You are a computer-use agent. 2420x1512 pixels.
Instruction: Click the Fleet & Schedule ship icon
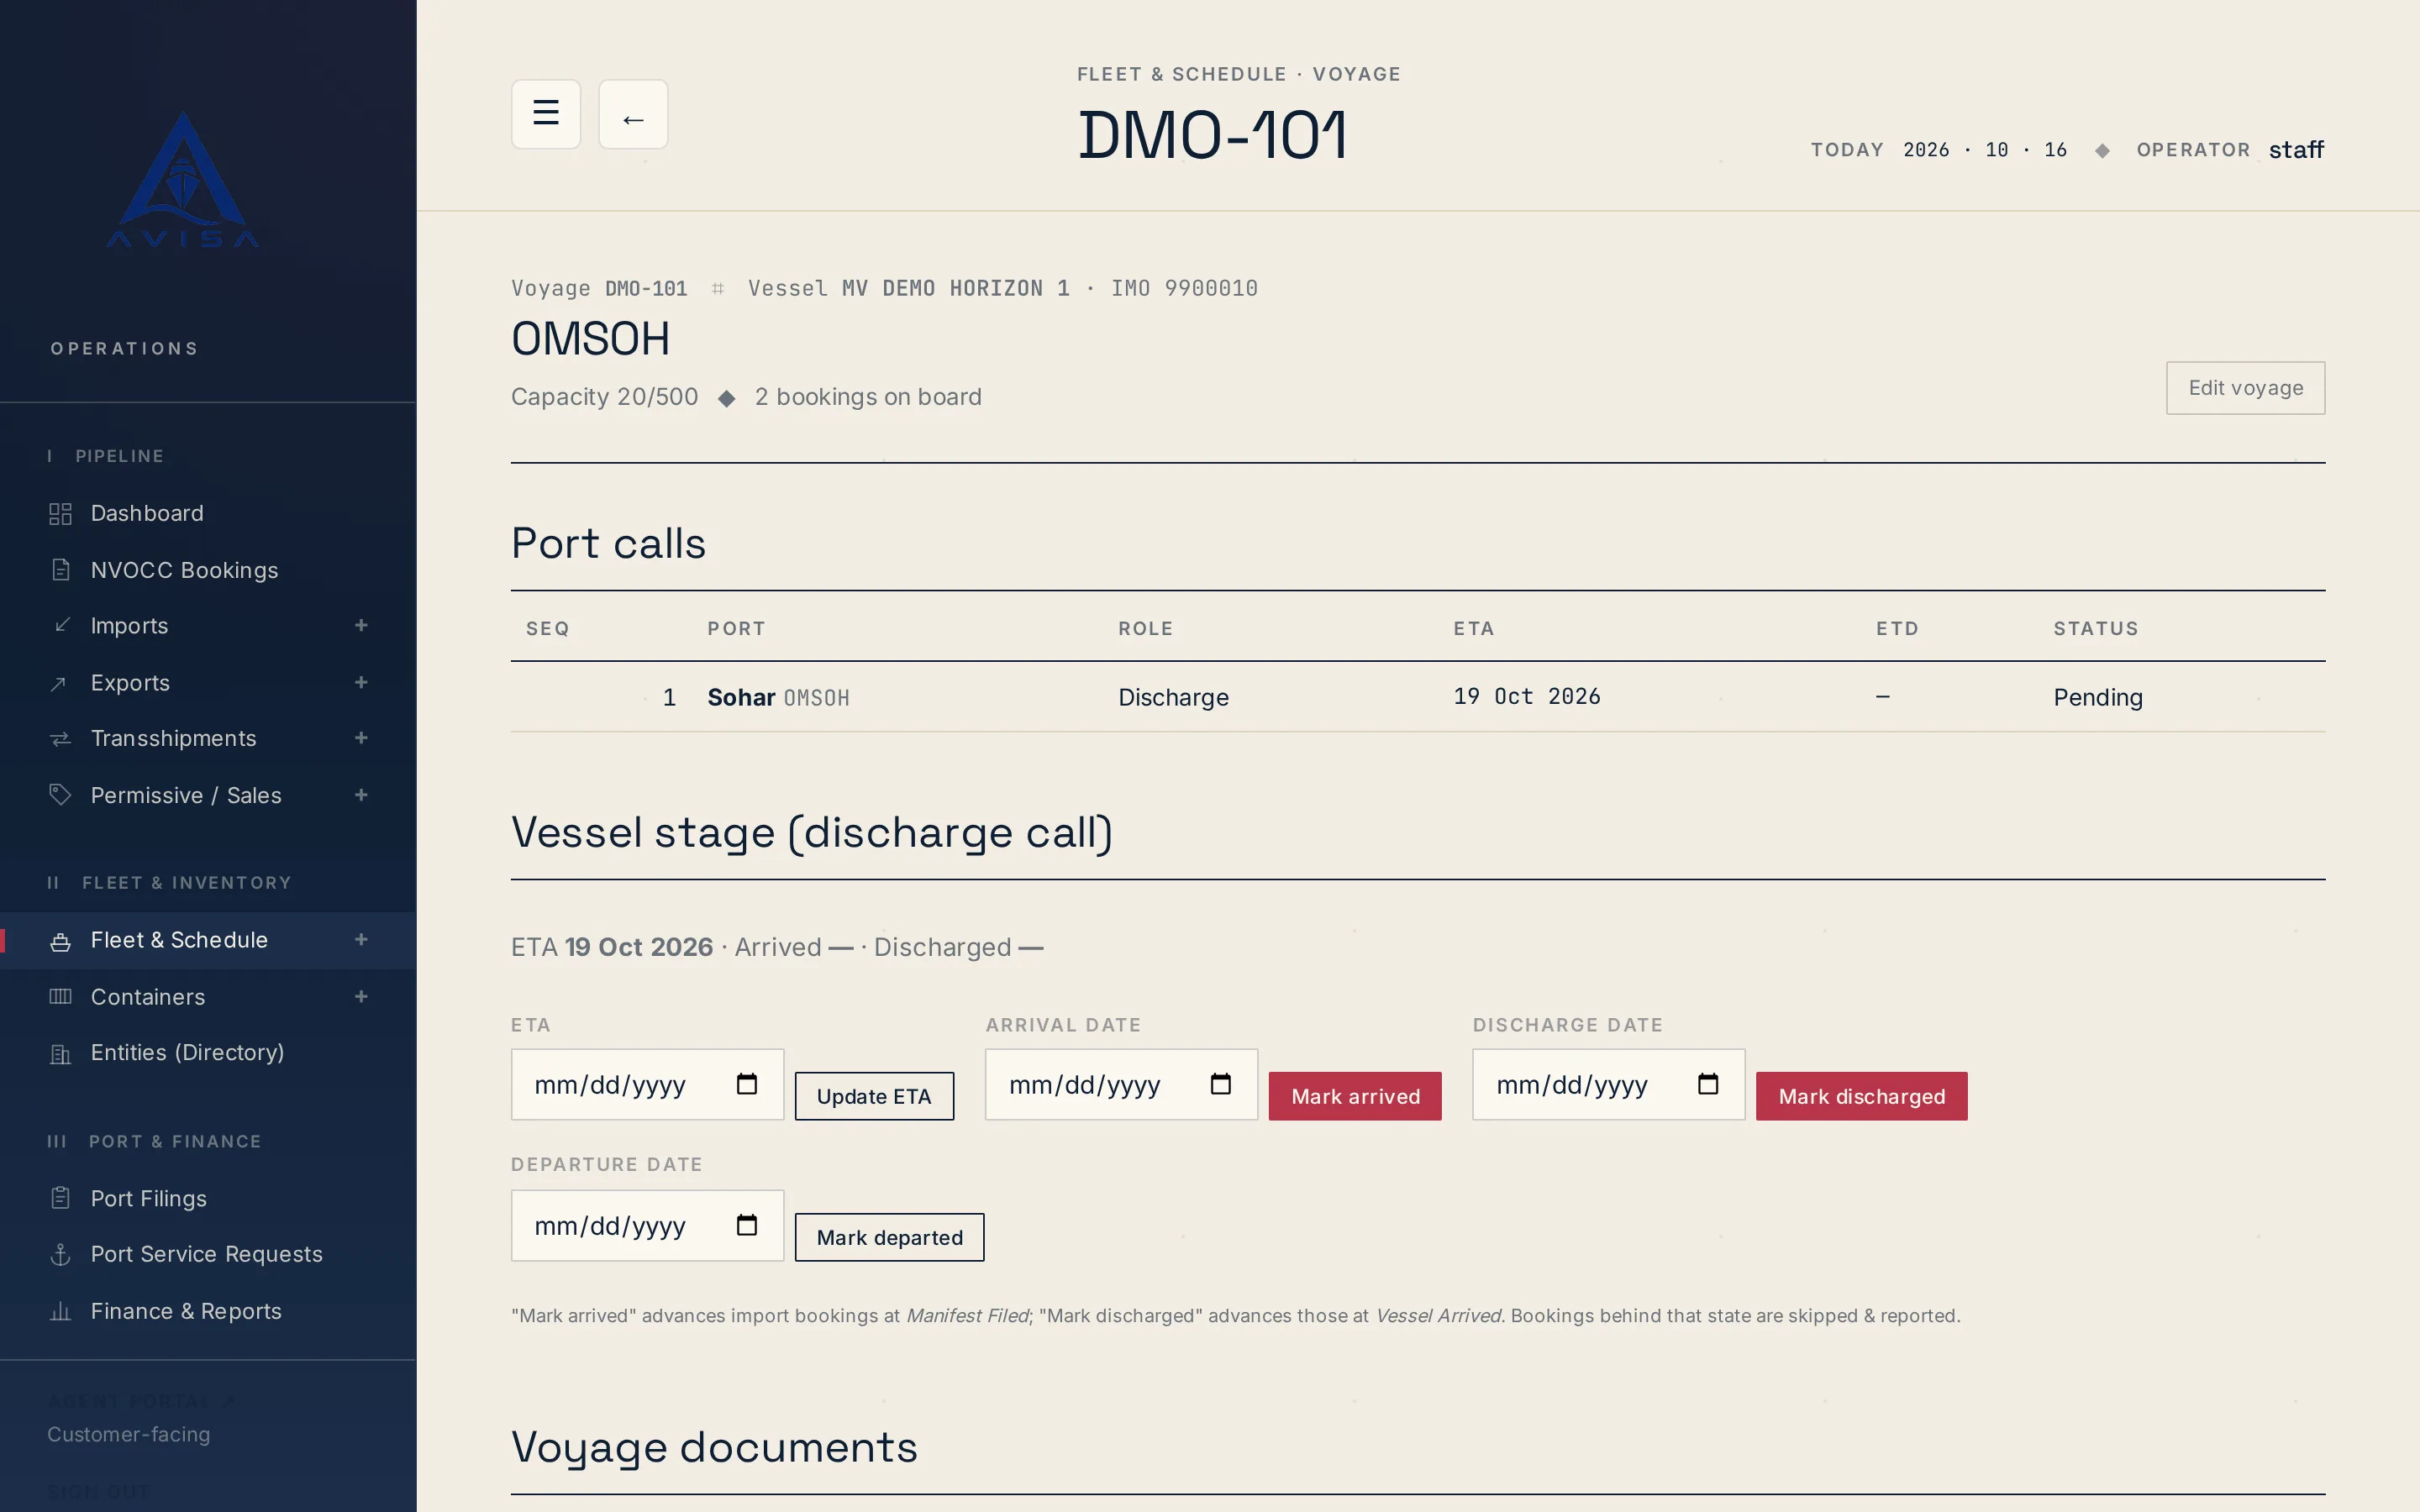[60, 941]
